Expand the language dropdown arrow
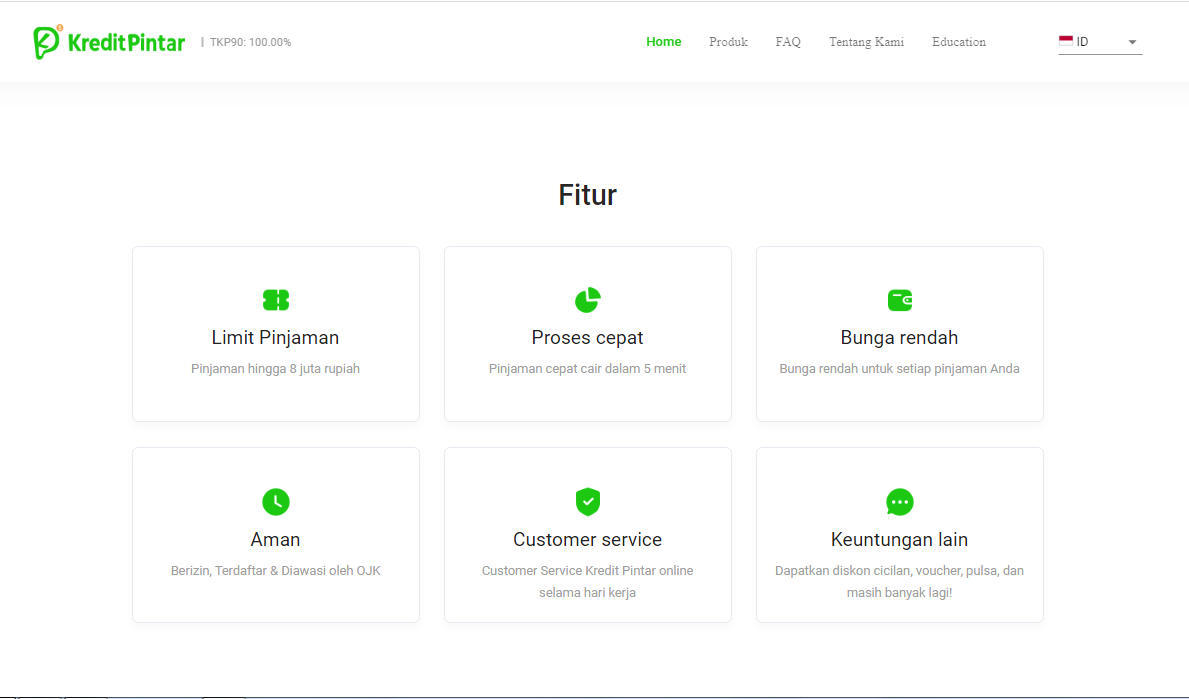1189x699 pixels. 1132,42
